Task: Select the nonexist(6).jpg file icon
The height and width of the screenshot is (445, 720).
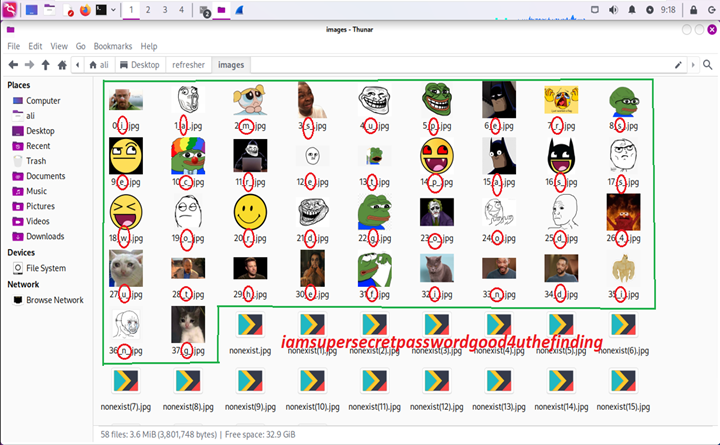Action: (623, 325)
